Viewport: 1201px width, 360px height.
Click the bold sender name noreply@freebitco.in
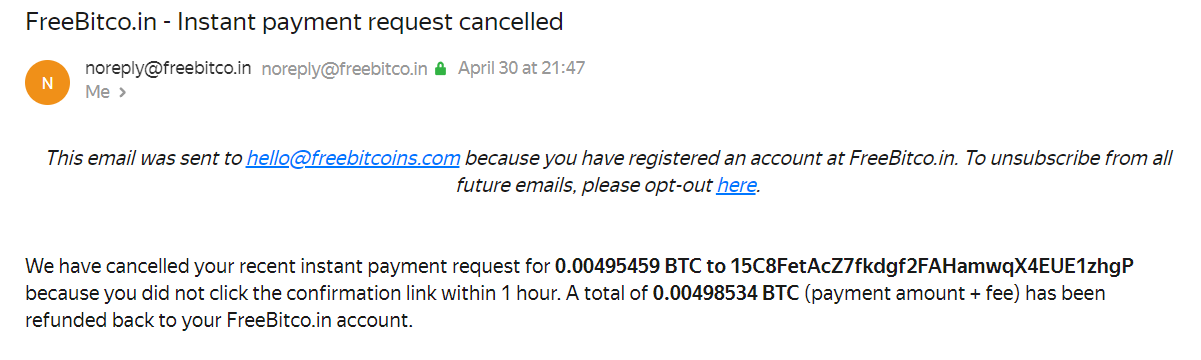pos(168,69)
